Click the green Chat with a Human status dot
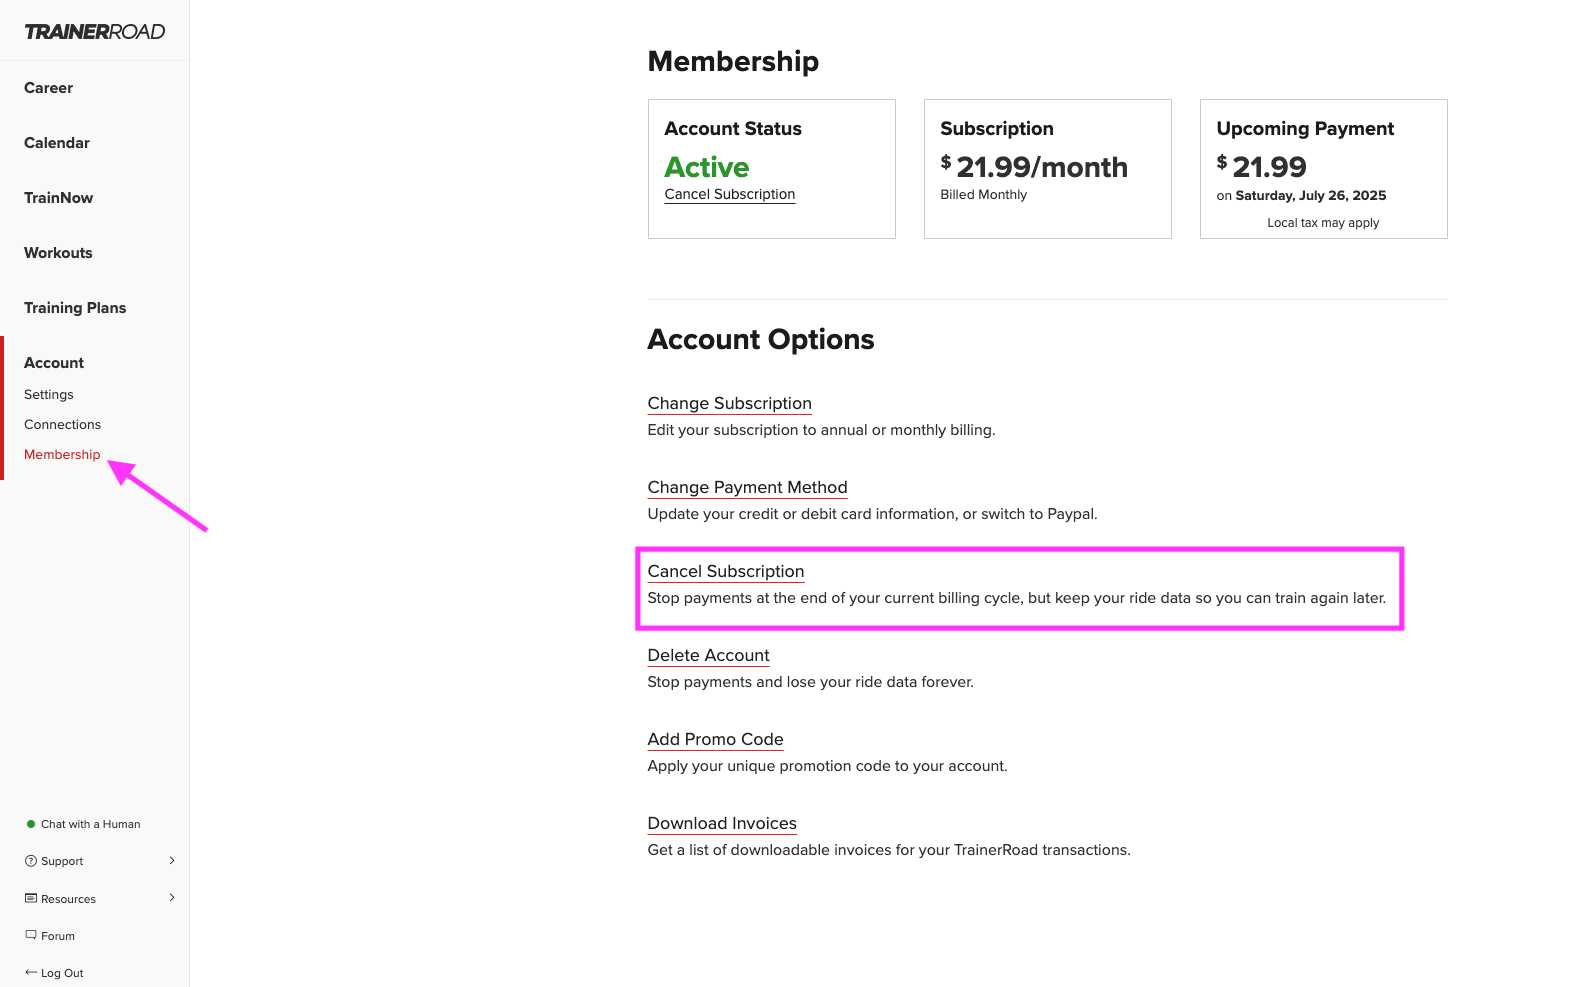Image resolution: width=1587 pixels, height=987 pixels. 31,824
